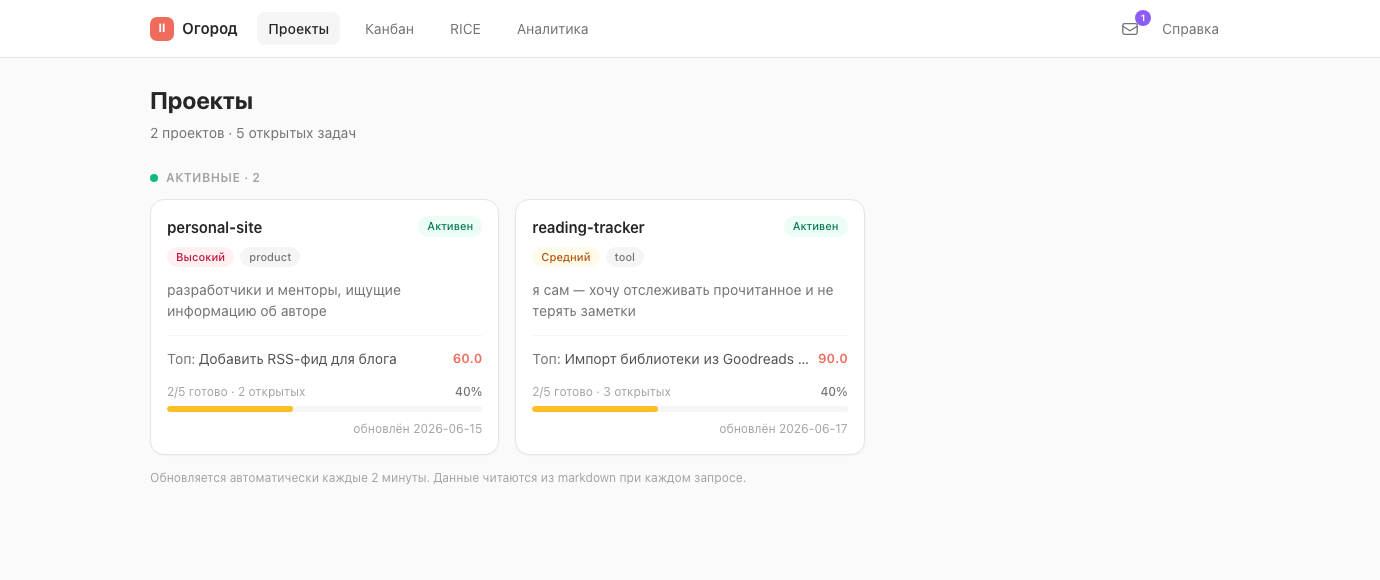Image resolution: width=1380 pixels, height=580 pixels.
Task: Select the tool tag on reading-tracker
Action: tap(624, 257)
